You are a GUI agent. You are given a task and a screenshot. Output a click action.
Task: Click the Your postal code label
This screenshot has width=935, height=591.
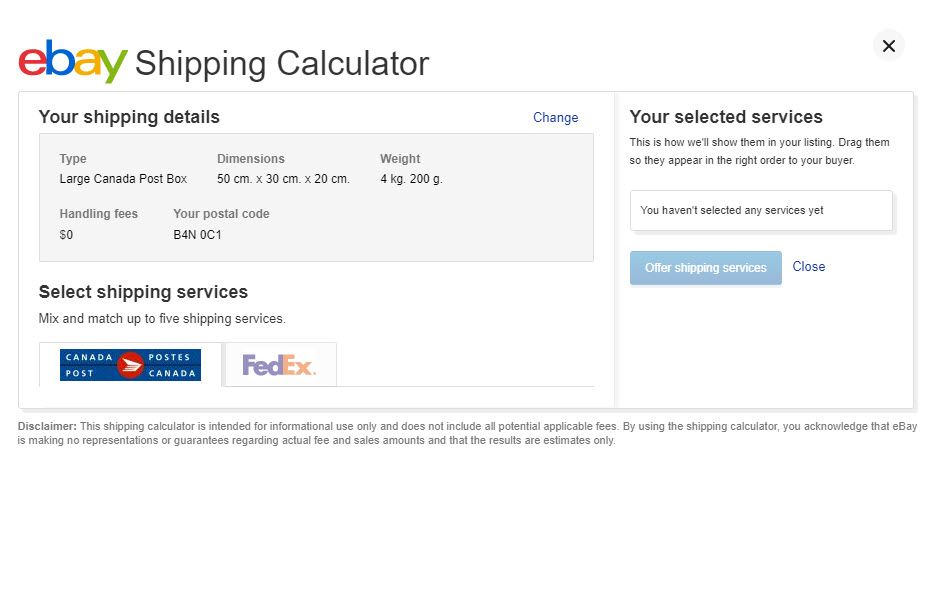pos(221,214)
